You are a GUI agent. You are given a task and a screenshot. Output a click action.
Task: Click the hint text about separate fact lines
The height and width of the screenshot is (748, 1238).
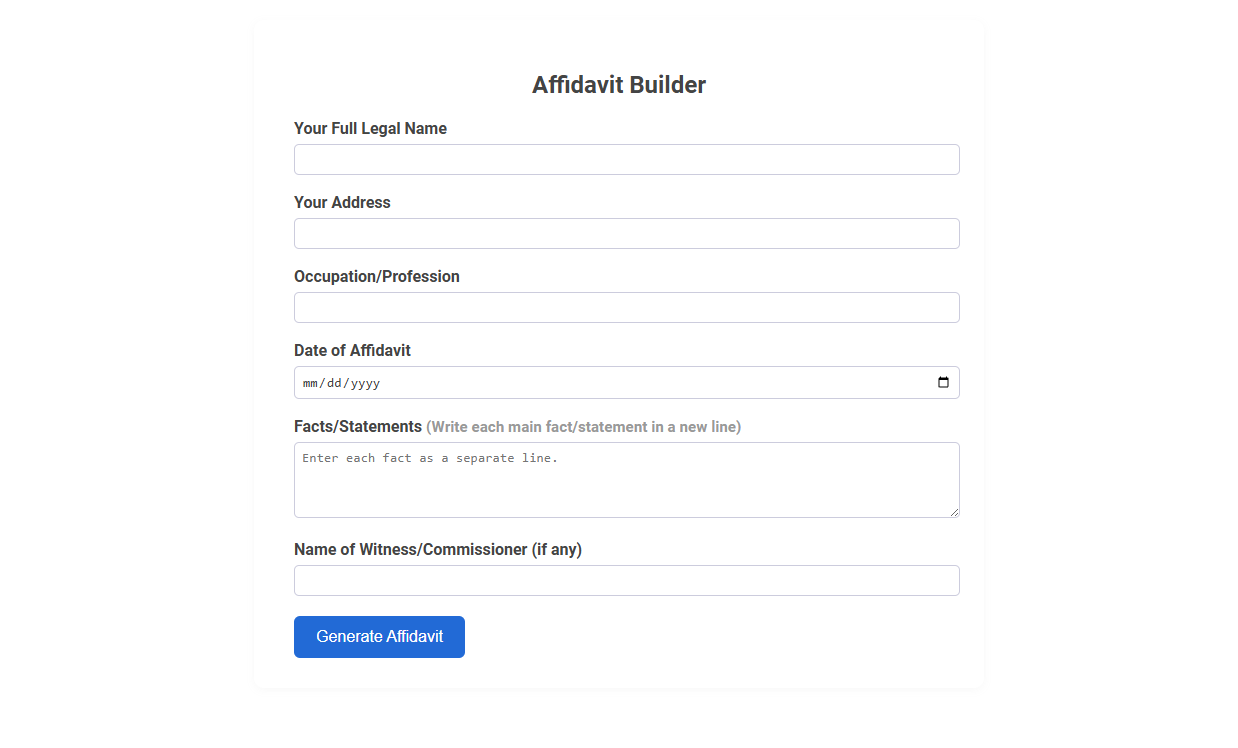pos(583,426)
